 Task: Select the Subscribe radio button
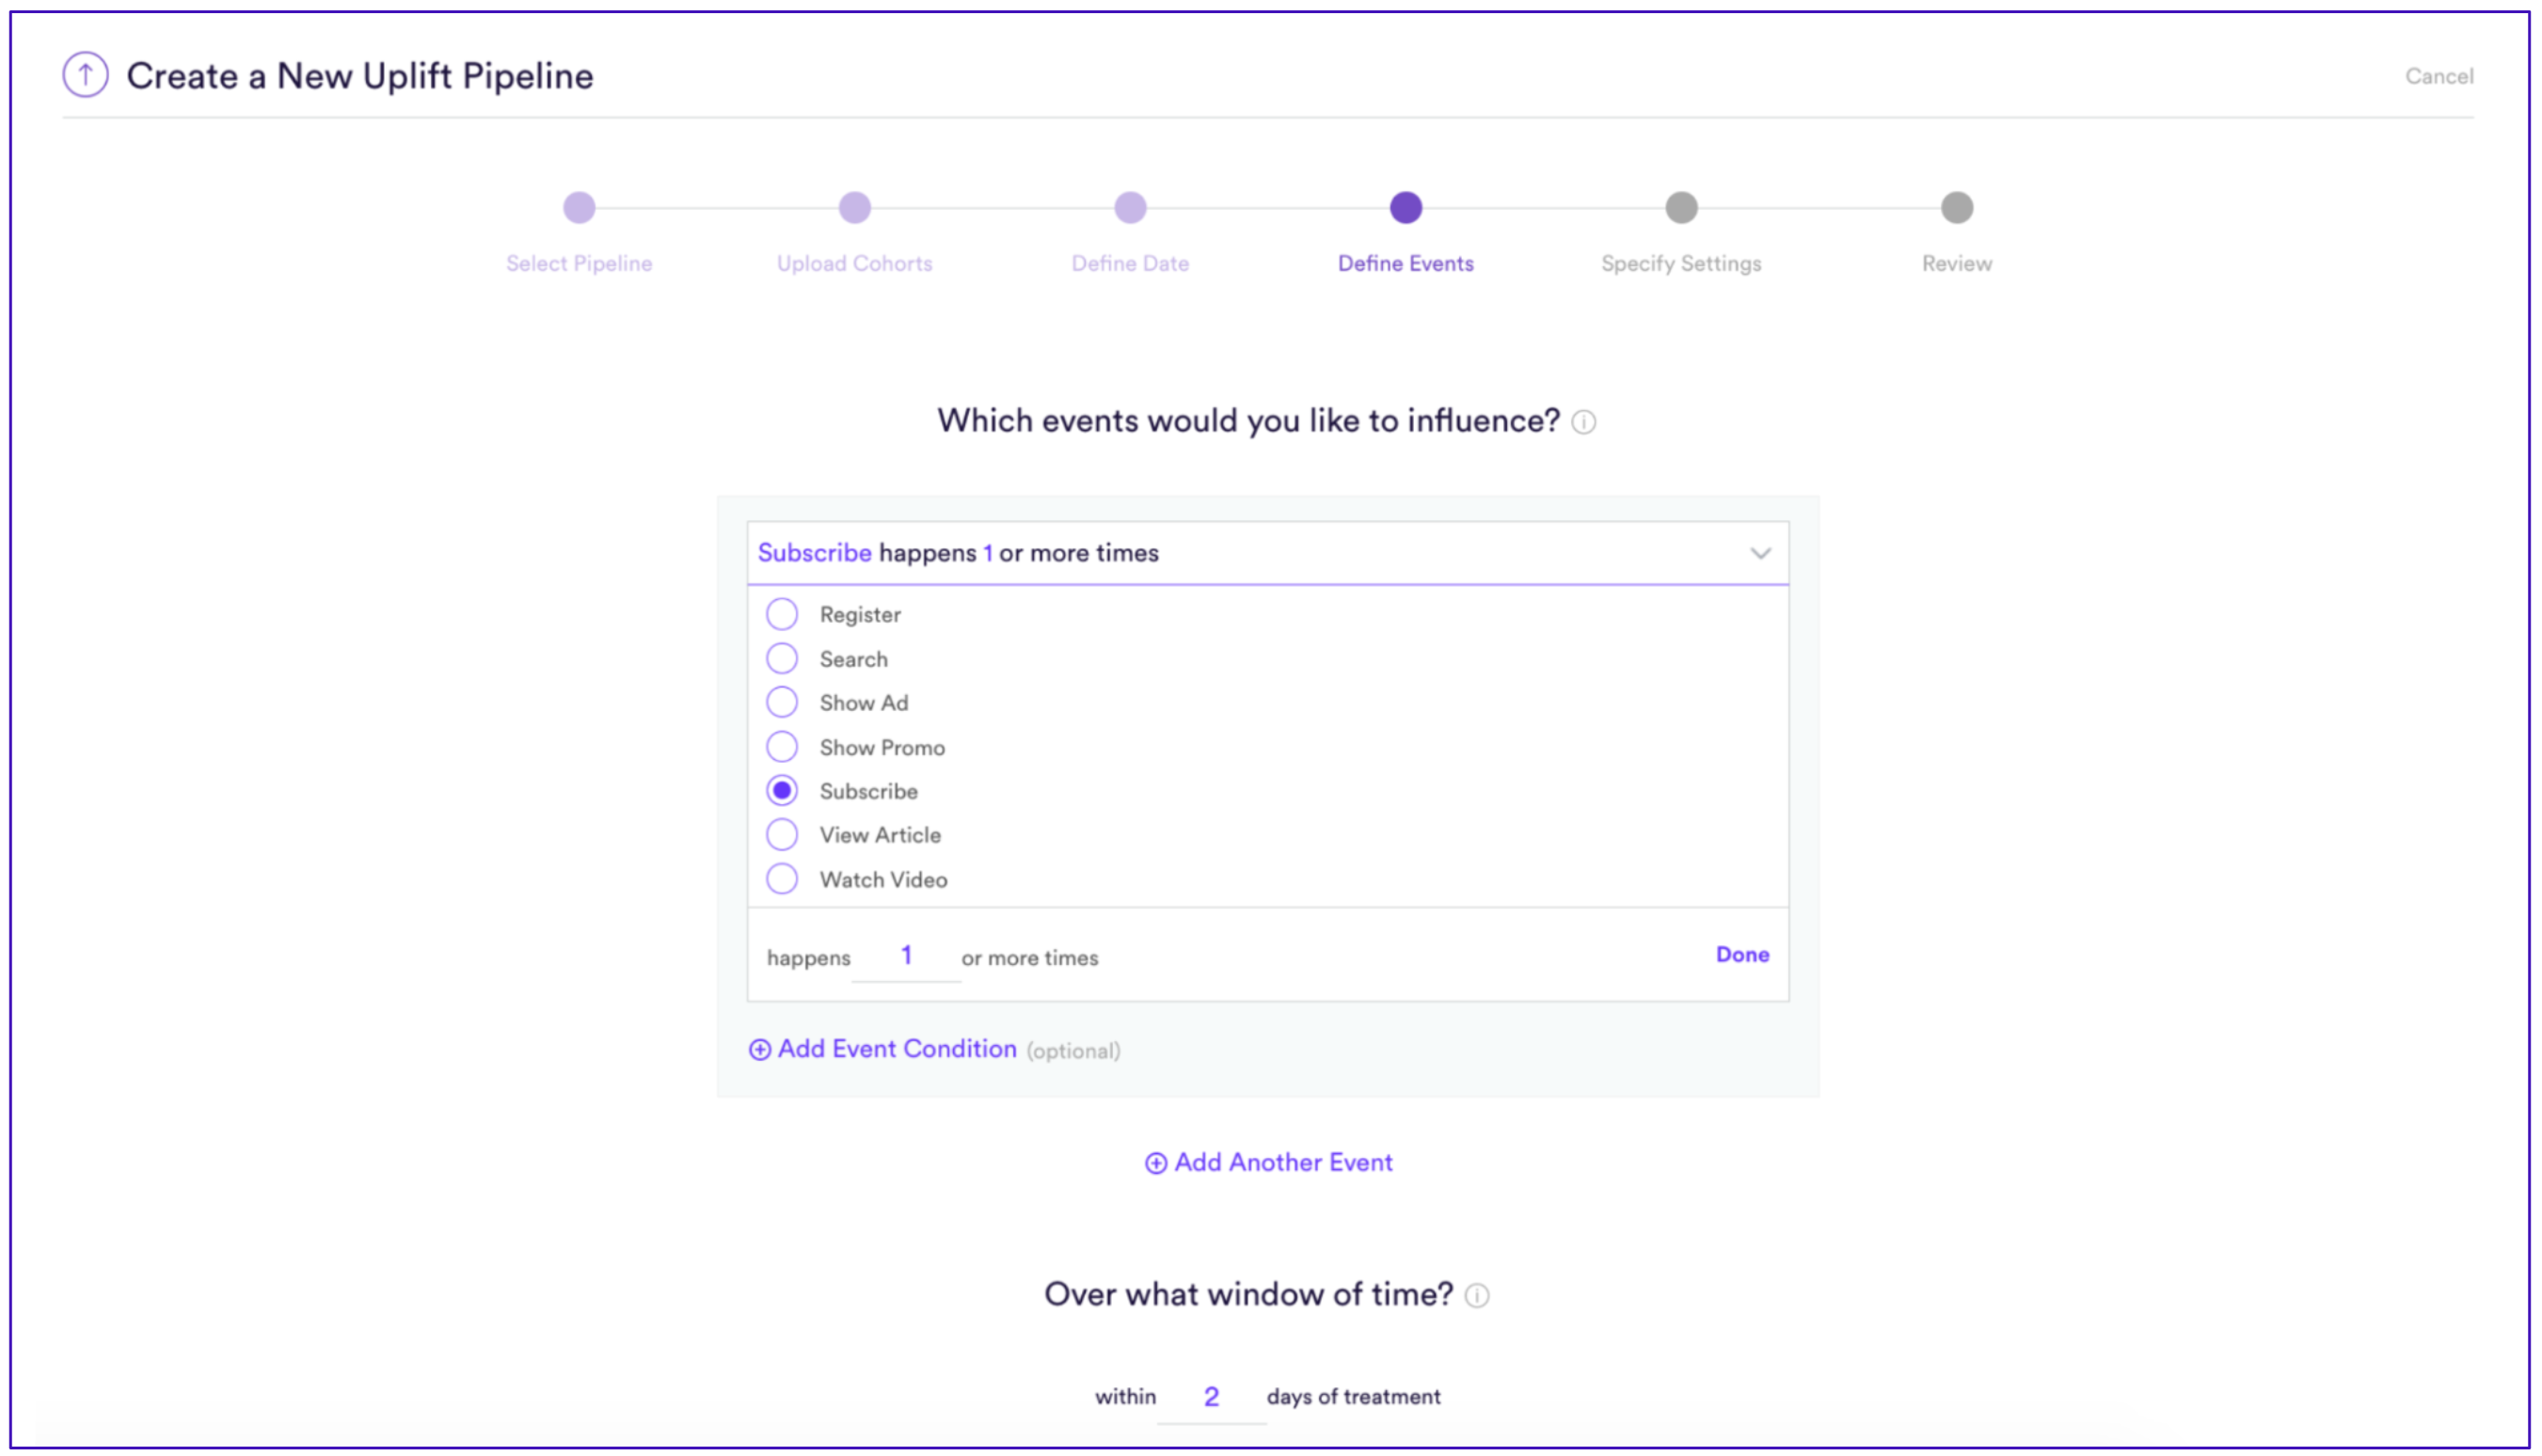pyautogui.click(x=782, y=791)
